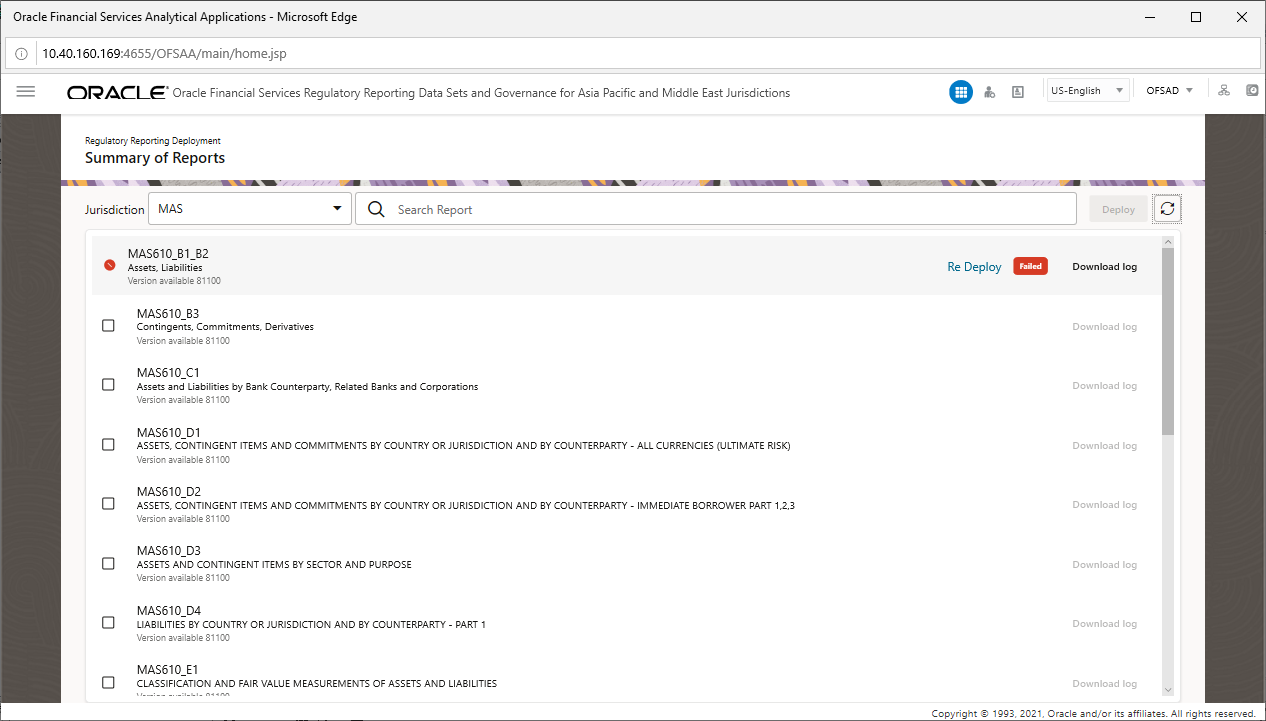Click the browser address bar URL

tap(164, 53)
